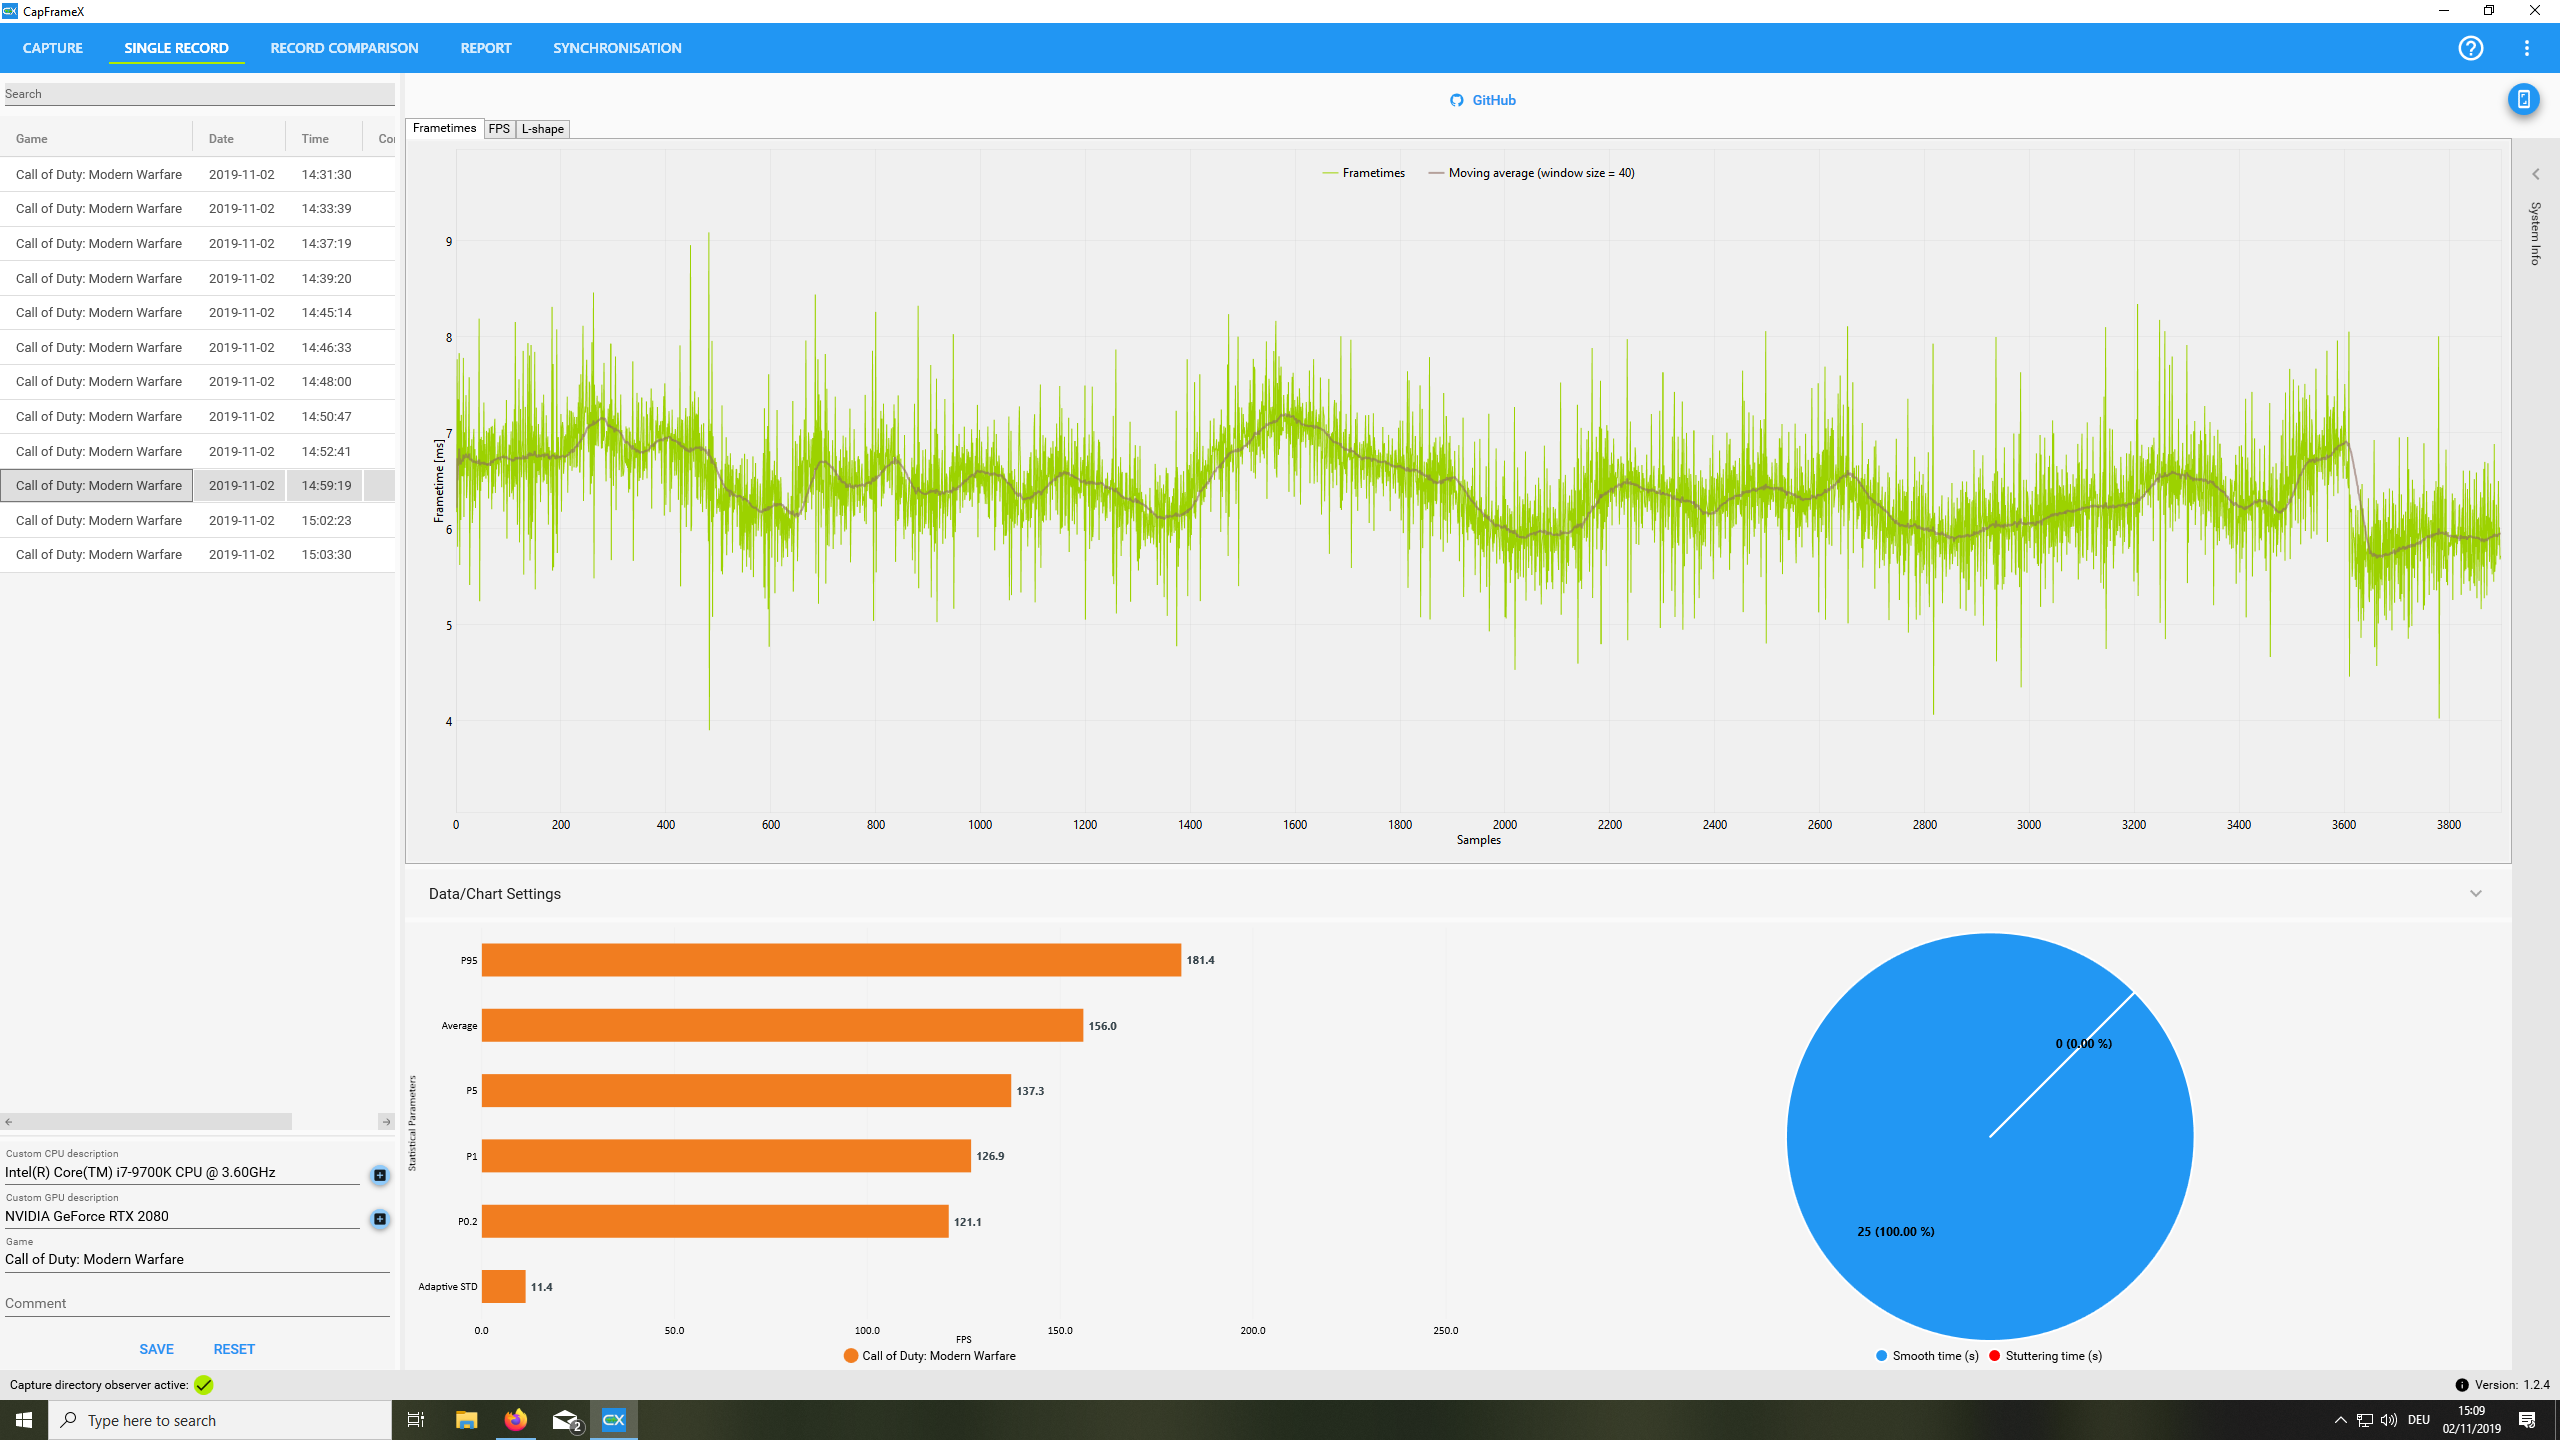Image resolution: width=2560 pixels, height=1440 pixels.
Task: Switch to the Record Comparison tab
Action: point(344,48)
